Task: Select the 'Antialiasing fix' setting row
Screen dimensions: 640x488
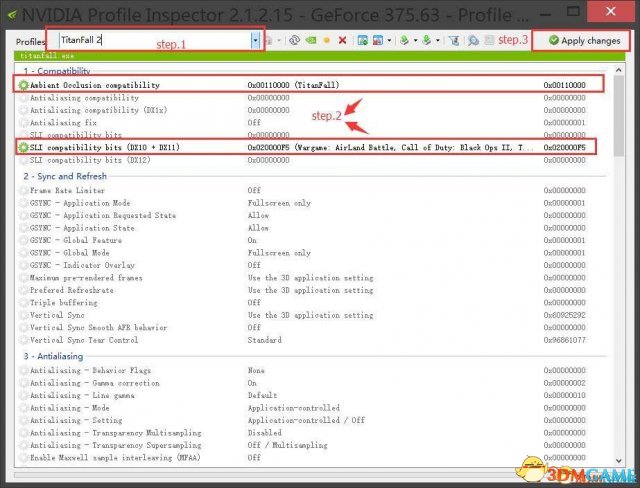Action: click(x=313, y=122)
